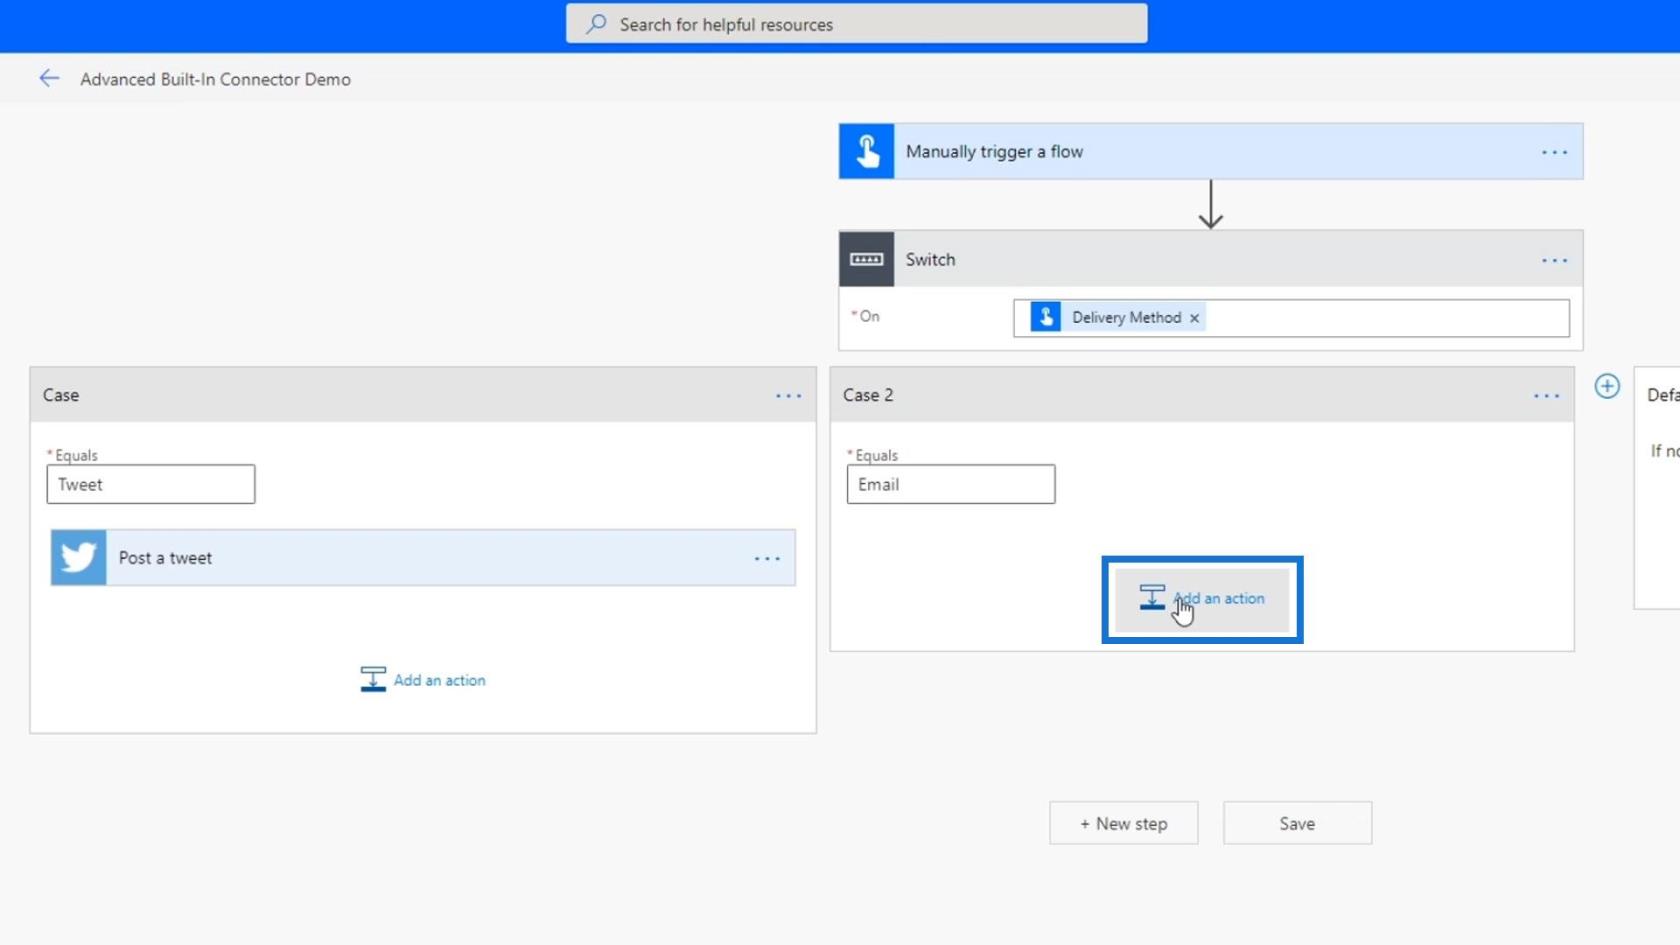1680x945 pixels.
Task: Open the Case 2 options ellipsis menu
Action: (1546, 396)
